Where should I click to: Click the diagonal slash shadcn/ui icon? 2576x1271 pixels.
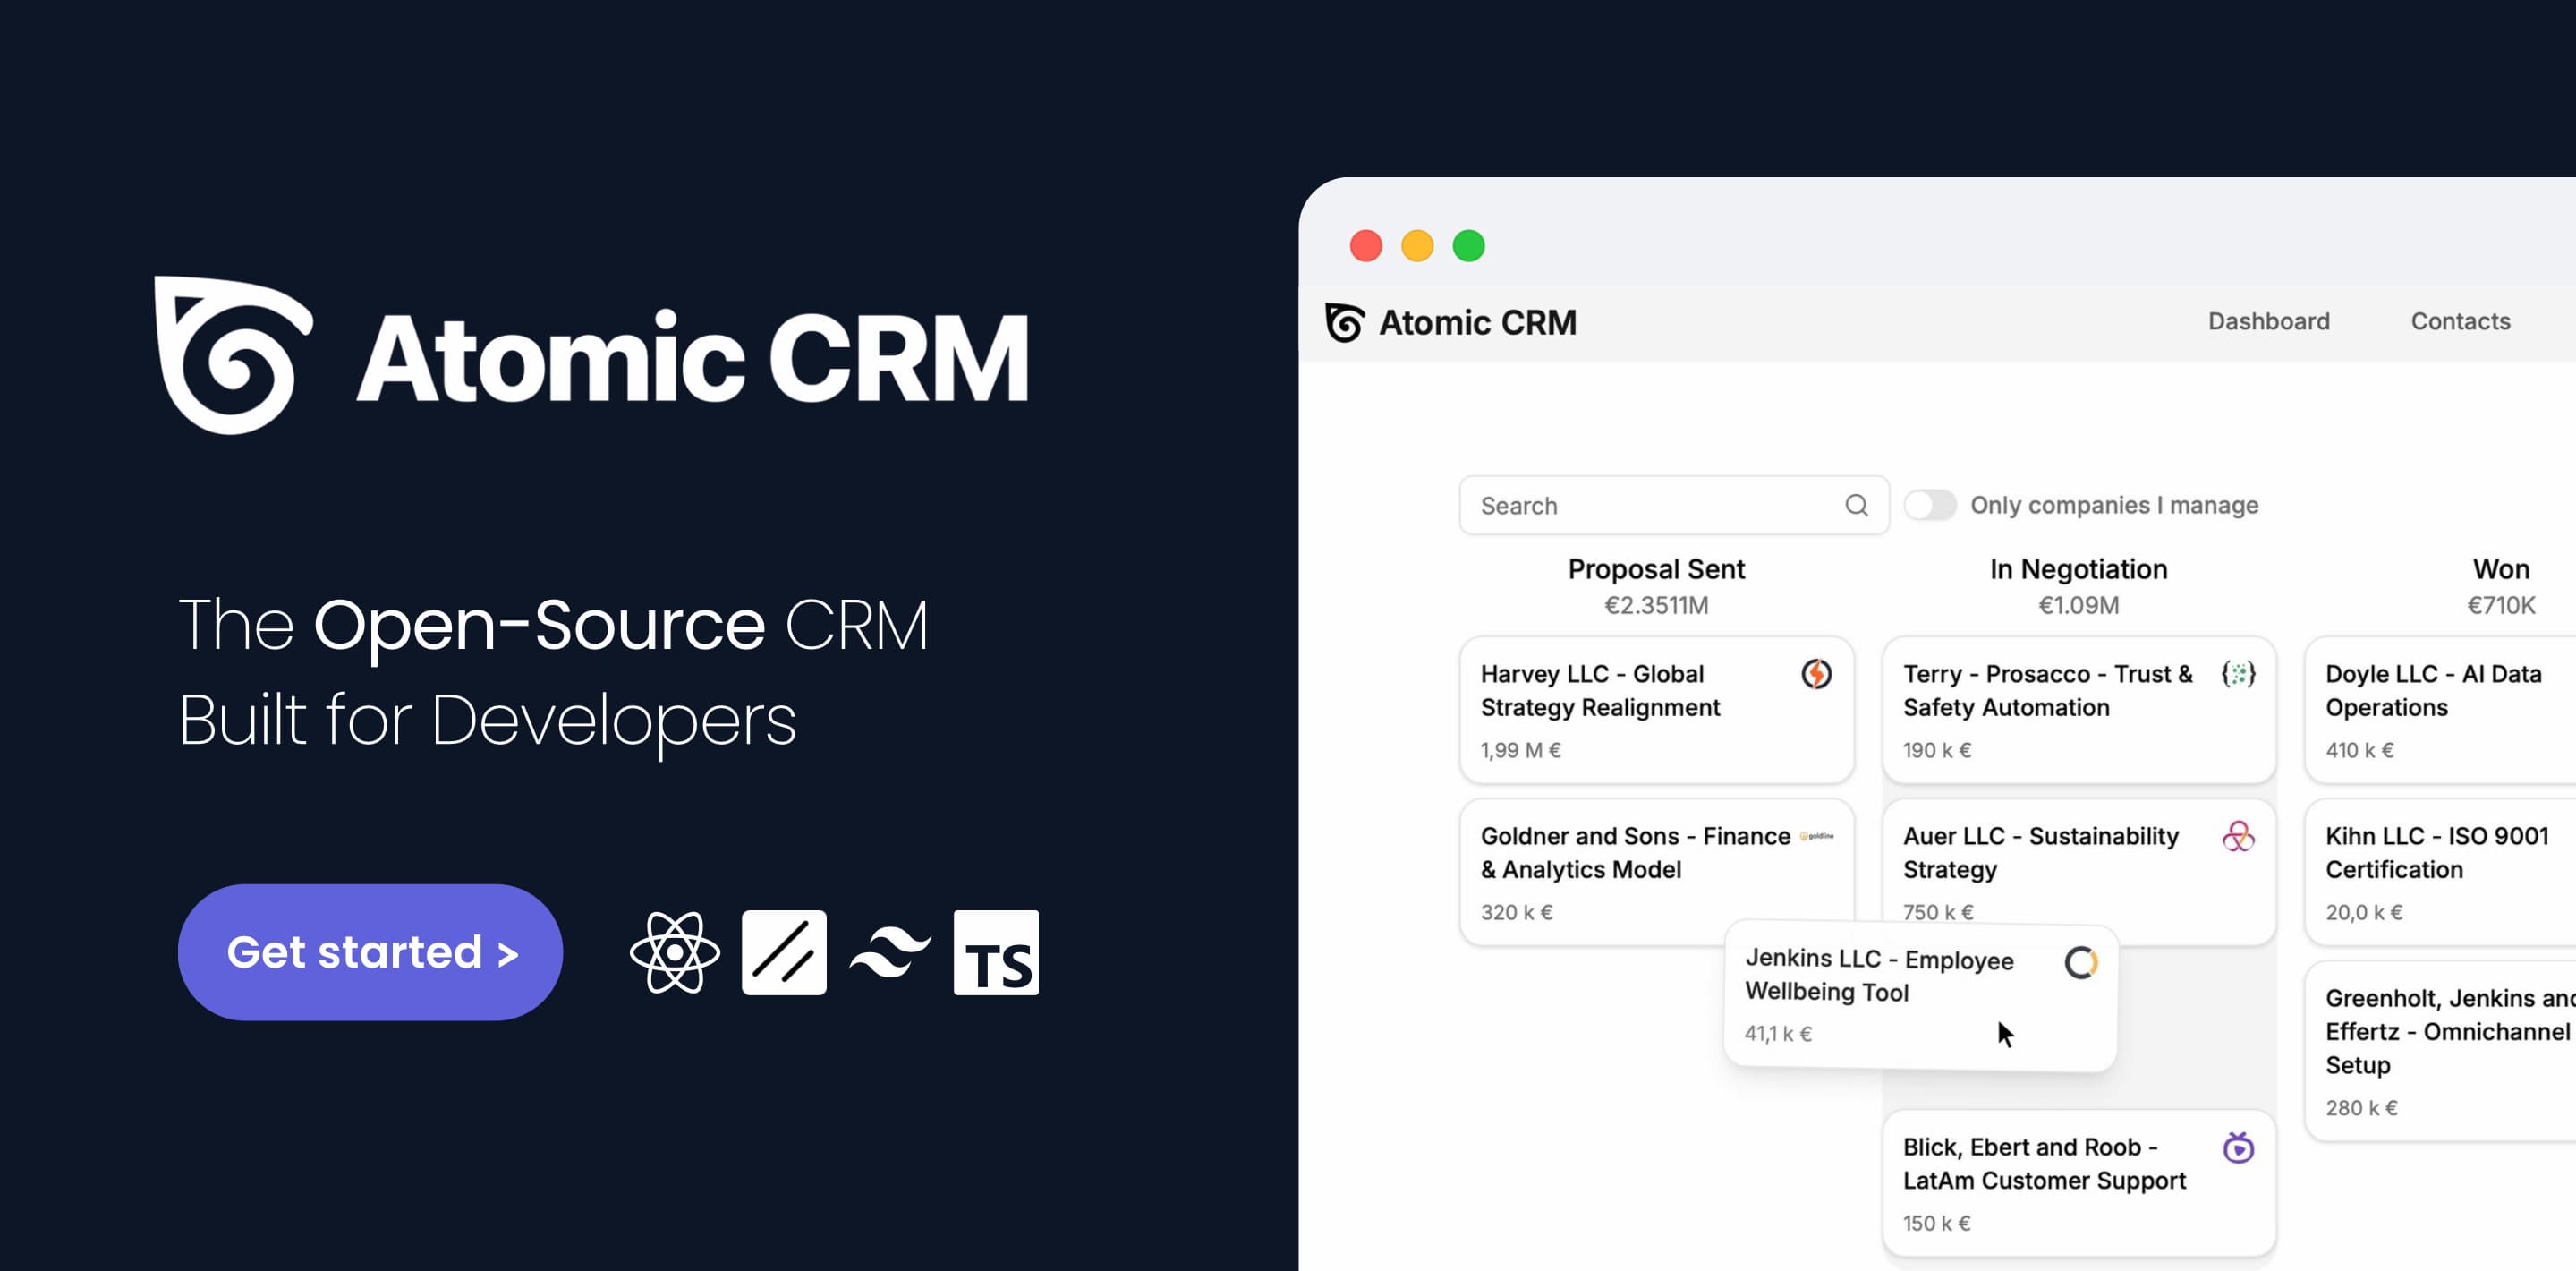pos(784,952)
